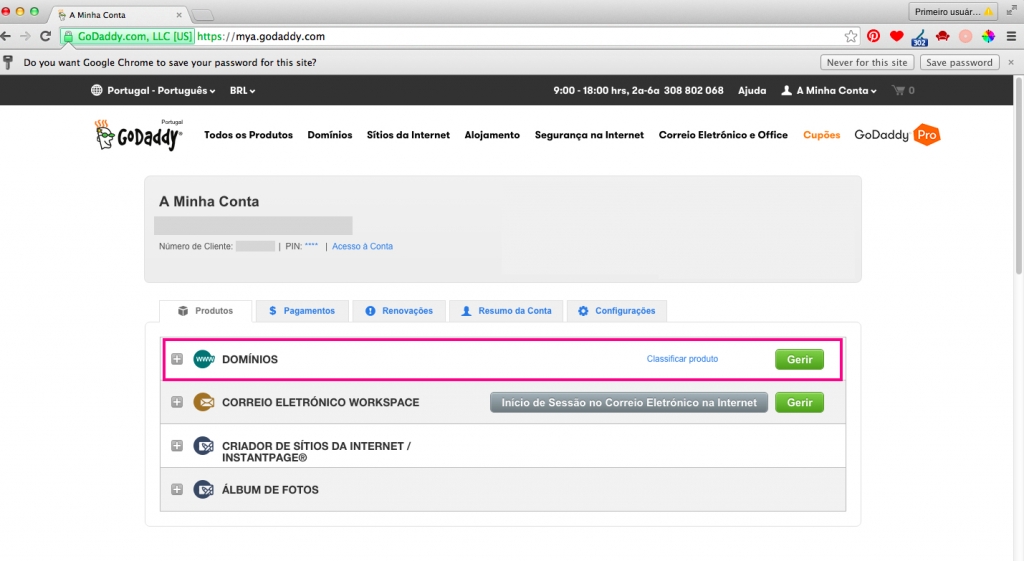Click the GoDaddy Pro badge
Screen dimensions: 1024x561
click(x=897, y=135)
